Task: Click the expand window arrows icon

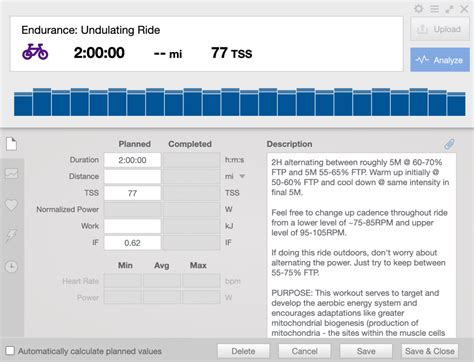Action: [449, 9]
